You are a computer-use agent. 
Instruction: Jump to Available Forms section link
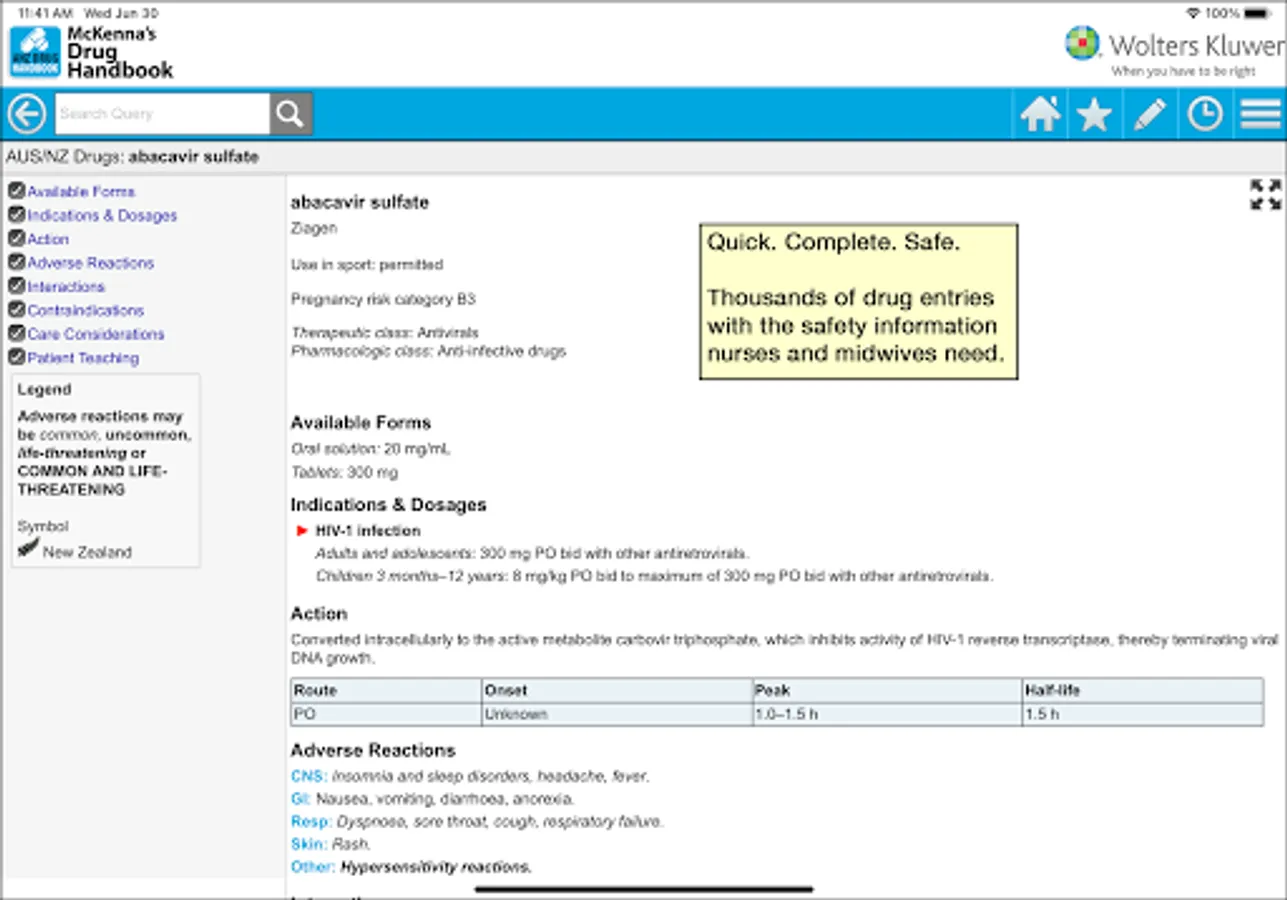[81, 191]
